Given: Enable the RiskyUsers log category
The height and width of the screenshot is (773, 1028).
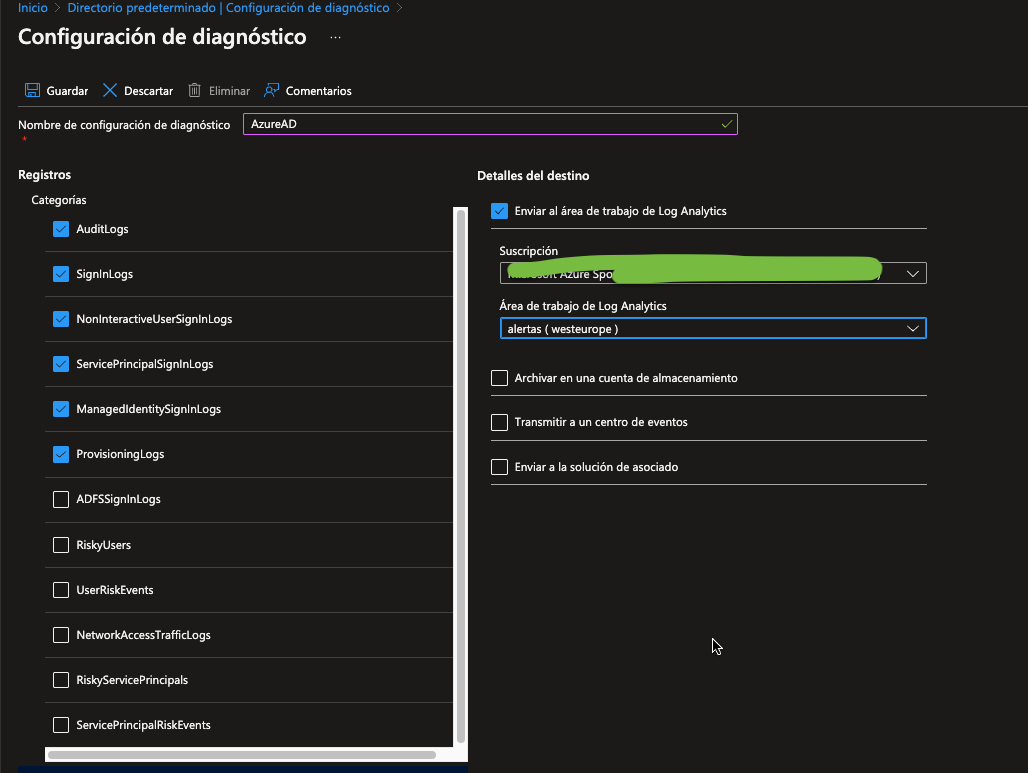Looking at the screenshot, I should point(61,545).
